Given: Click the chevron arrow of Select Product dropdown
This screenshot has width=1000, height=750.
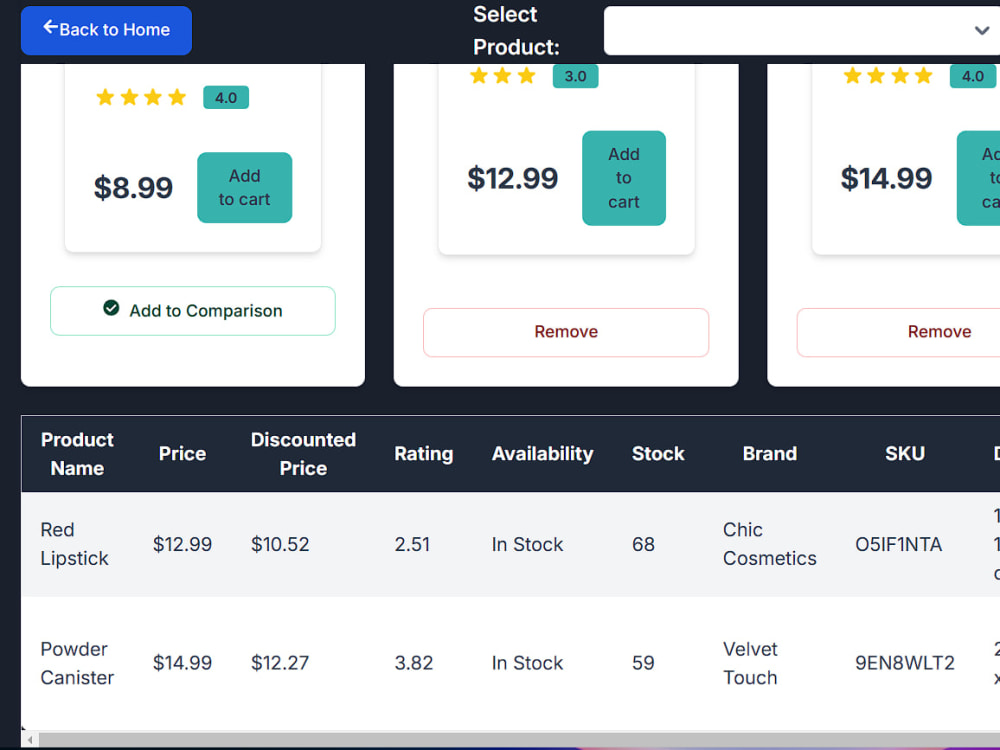Looking at the screenshot, I should pyautogui.click(x=982, y=30).
